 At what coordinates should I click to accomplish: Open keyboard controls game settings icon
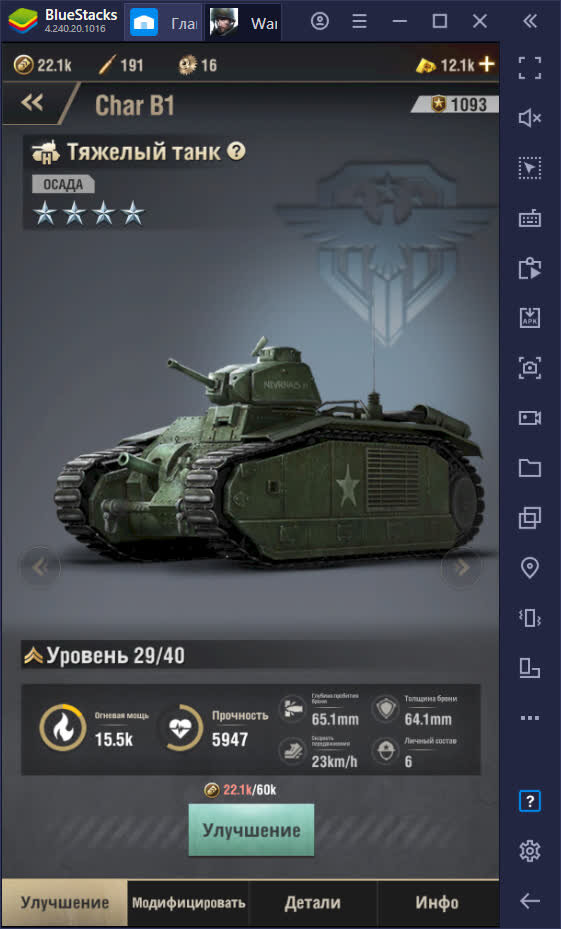click(x=530, y=218)
